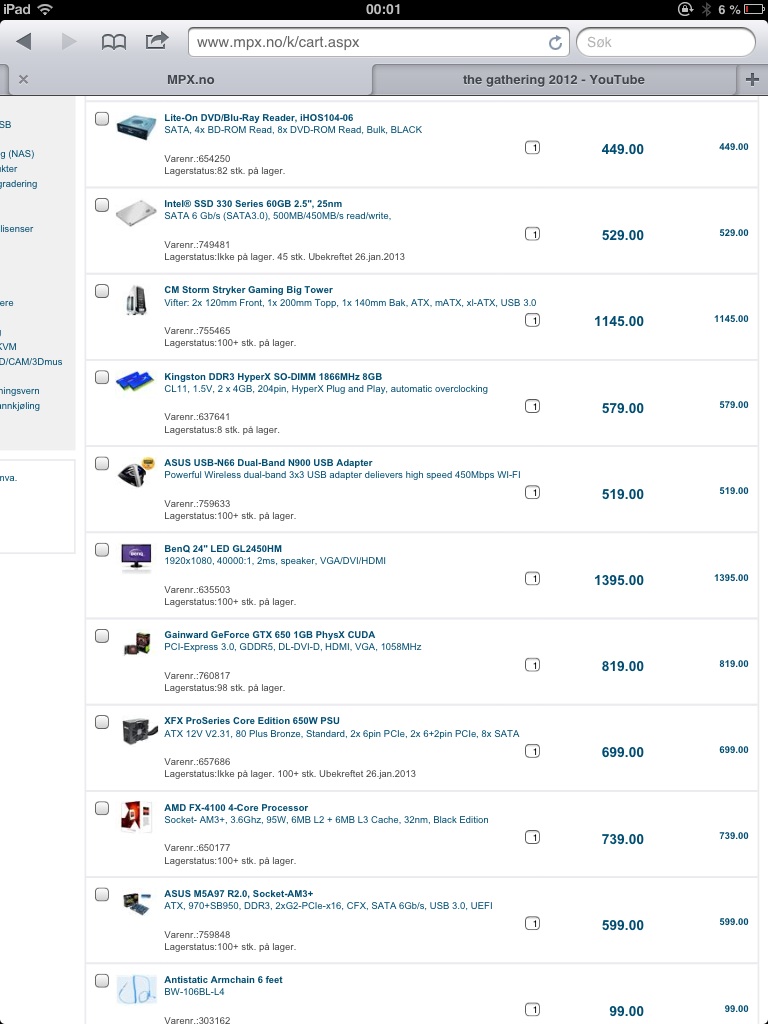768x1024 pixels.
Task: Click the BenQ monitor product thumbnail
Action: point(136,557)
